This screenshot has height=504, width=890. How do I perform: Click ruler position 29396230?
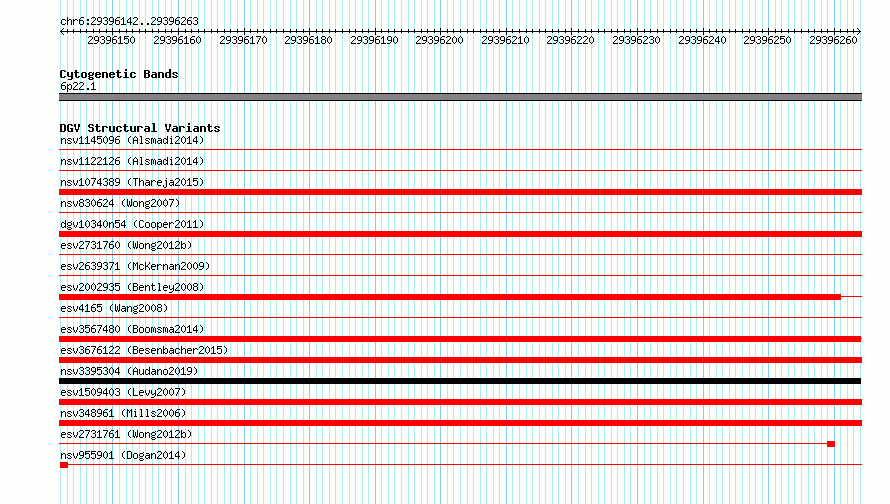pyautogui.click(x=636, y=40)
